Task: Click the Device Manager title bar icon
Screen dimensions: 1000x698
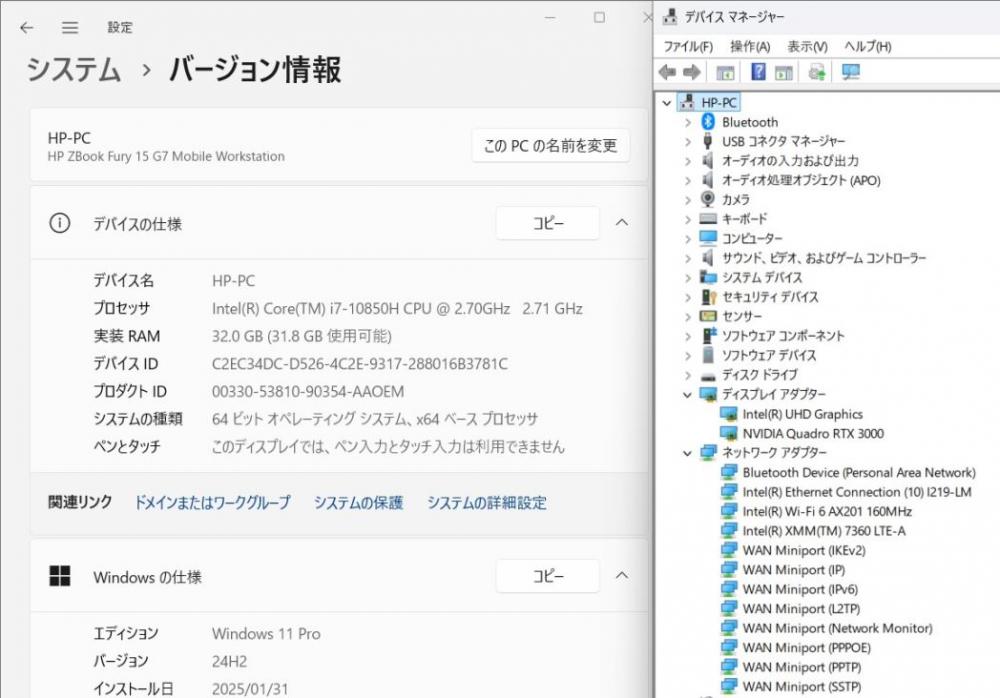Action: point(670,17)
